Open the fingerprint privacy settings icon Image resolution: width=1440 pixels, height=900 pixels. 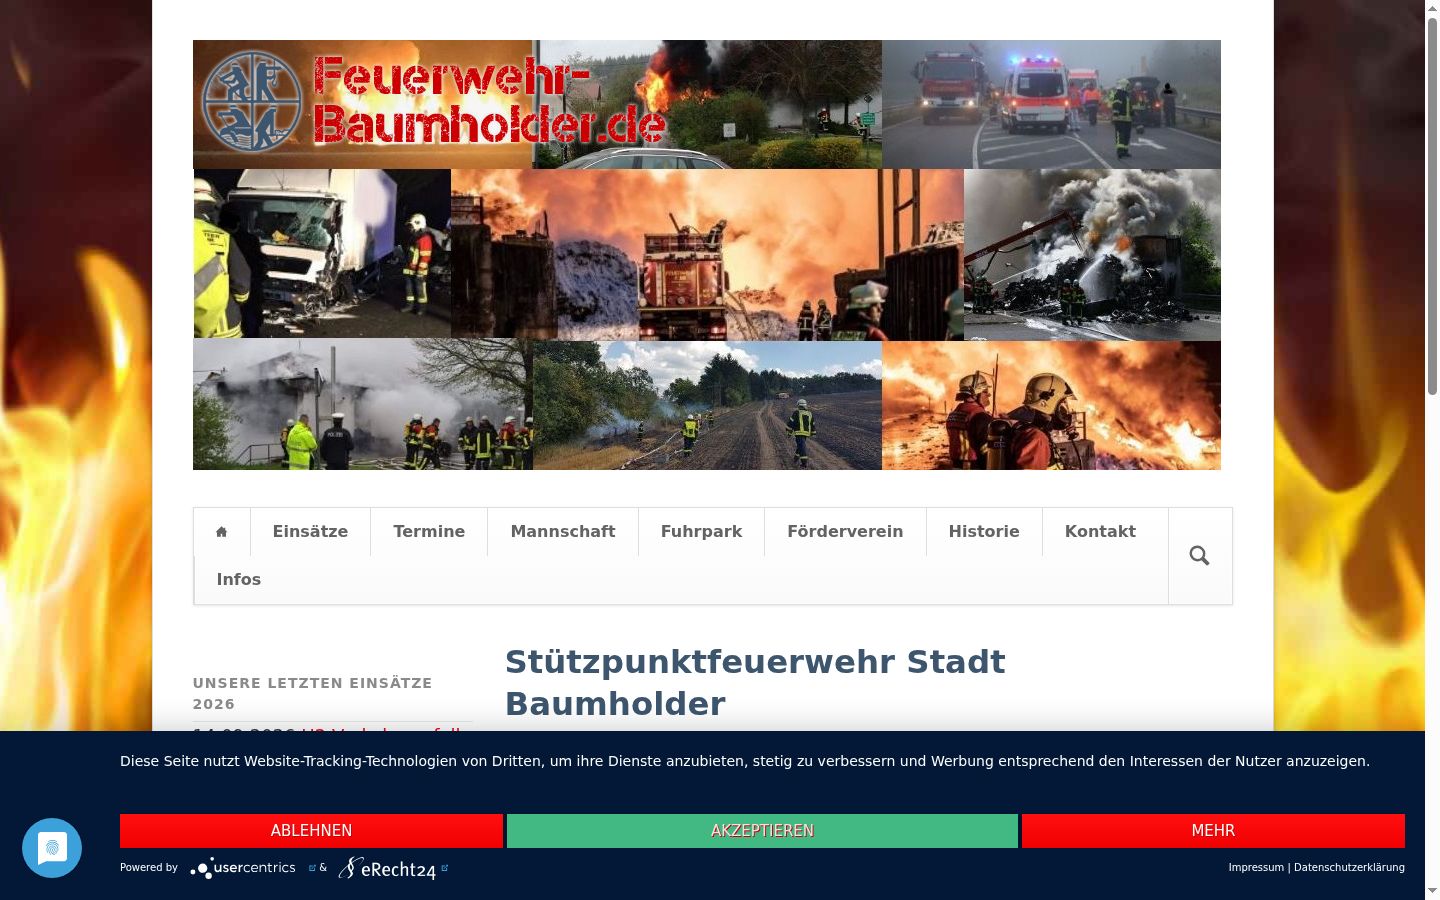point(52,848)
